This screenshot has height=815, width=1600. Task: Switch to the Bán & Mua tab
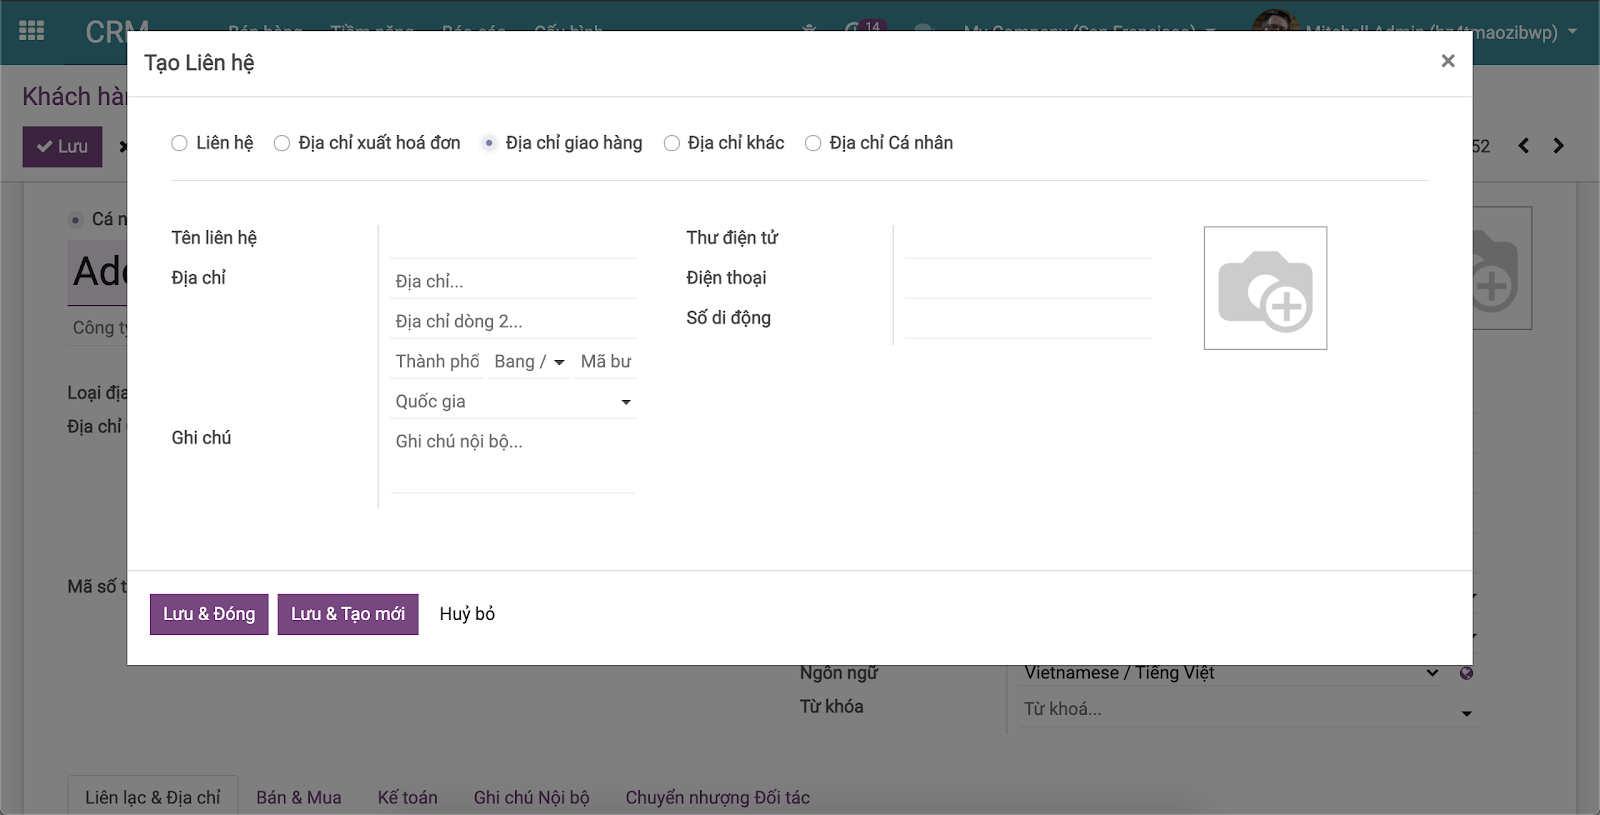point(299,797)
